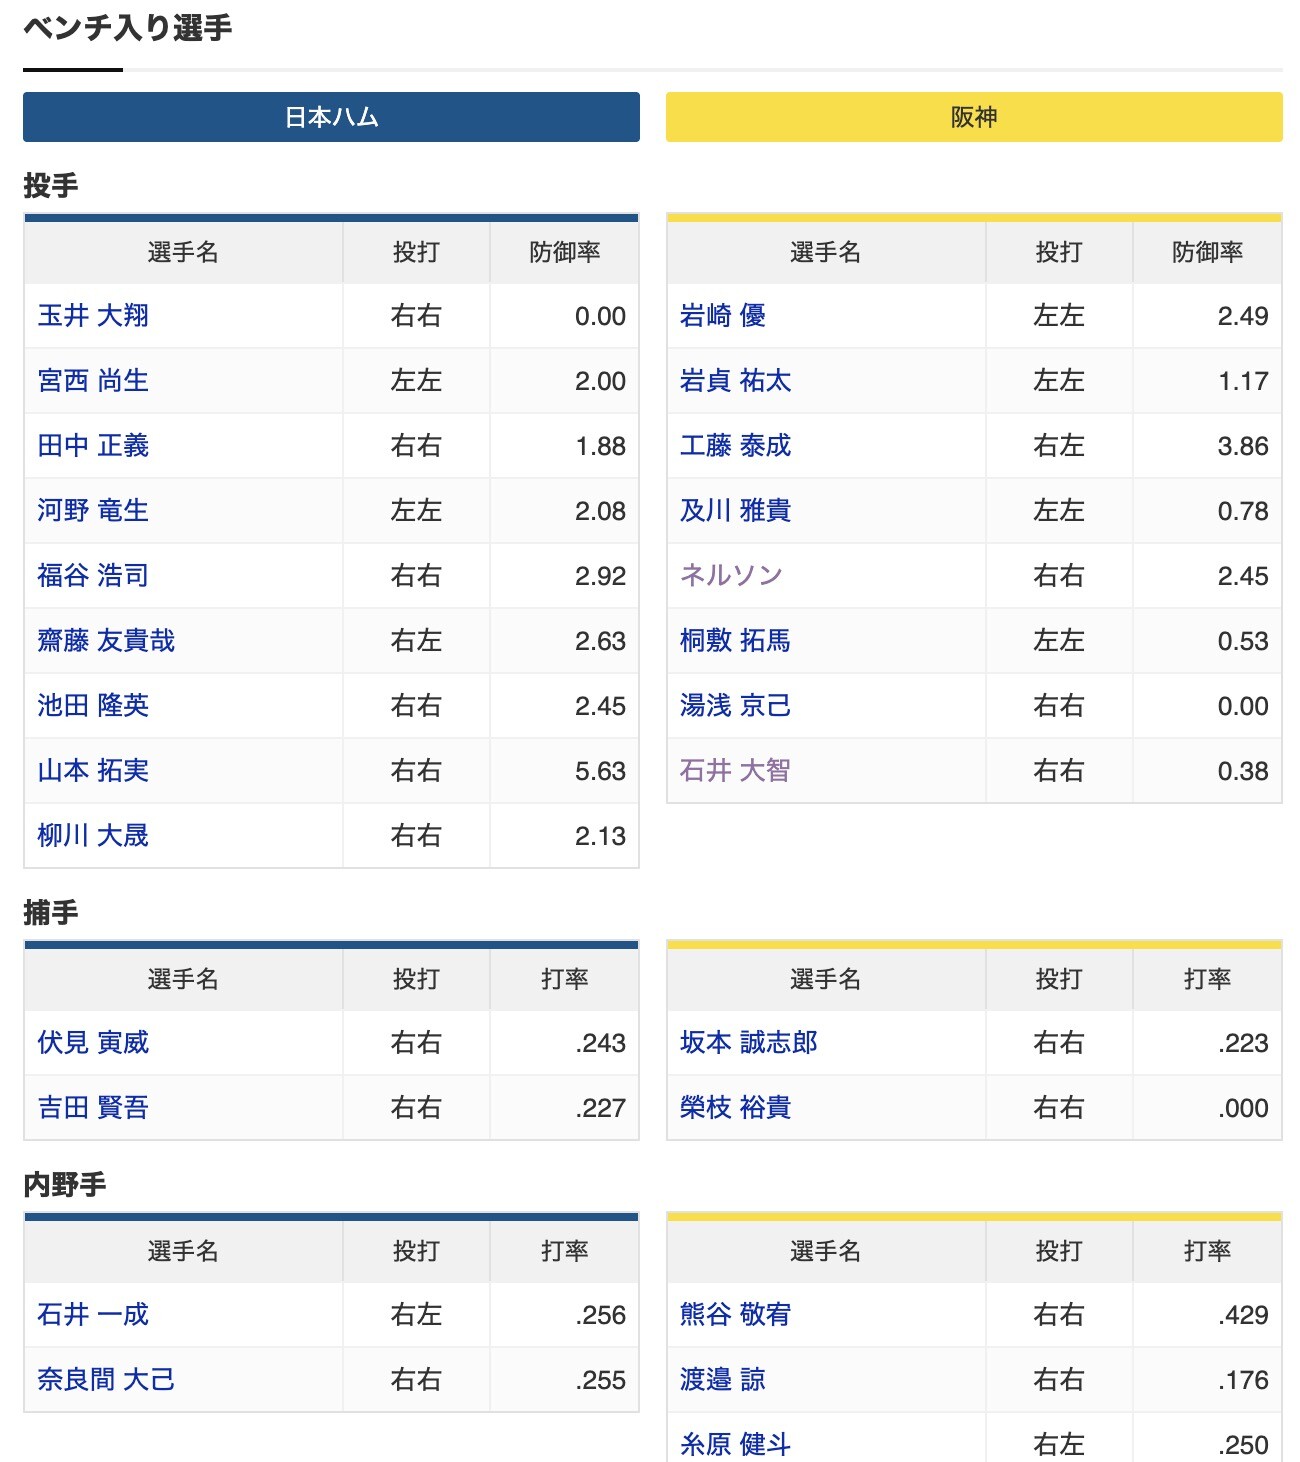Click 齋藤 友貴哉's 投打 value 右左
Screen dimensions: 1300x1462
[416, 641]
